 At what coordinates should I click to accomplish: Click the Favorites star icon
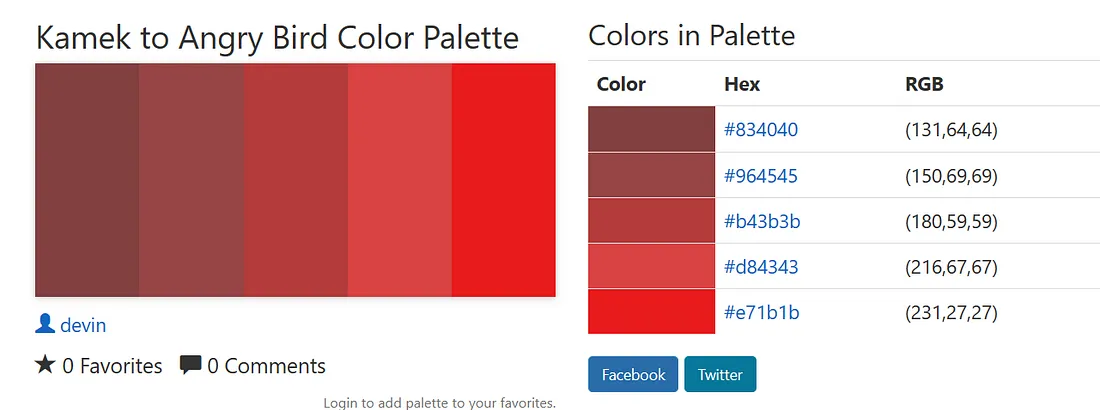click(x=45, y=364)
